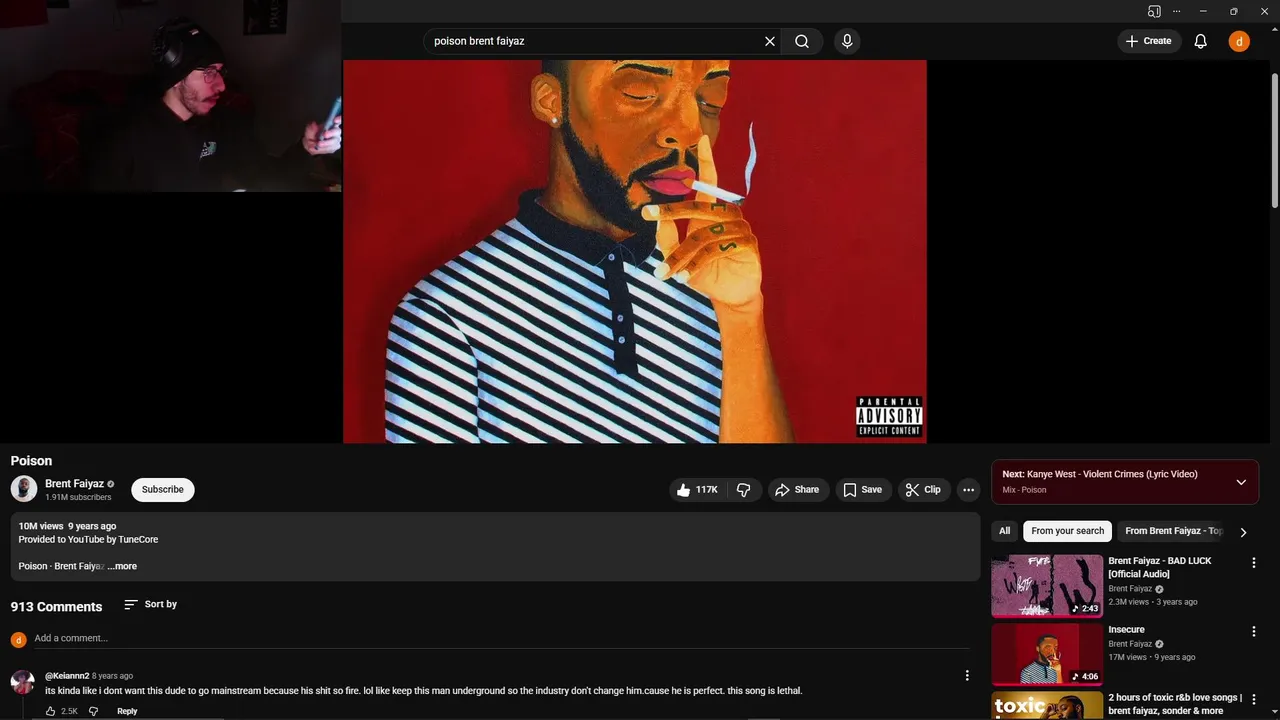1280x720 pixels.
Task: Open @Keiannn2 profile link
Action: click(67, 676)
